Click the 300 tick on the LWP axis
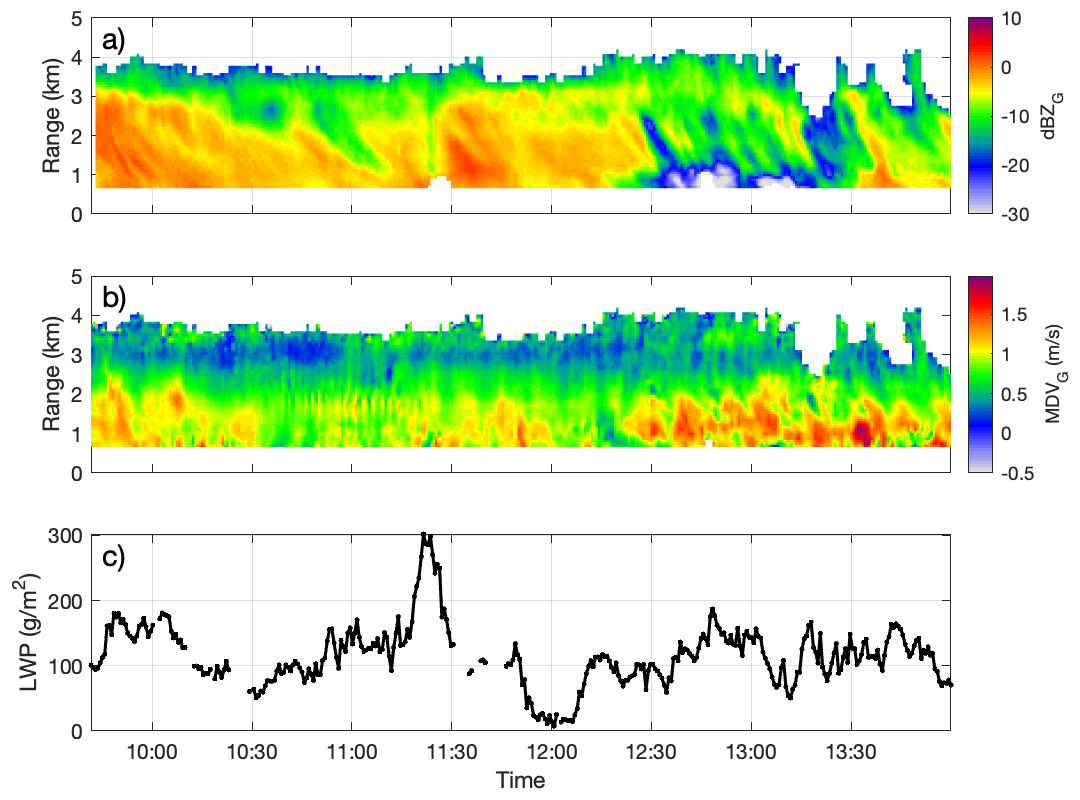This screenshot has width=1080, height=800. coord(68,535)
